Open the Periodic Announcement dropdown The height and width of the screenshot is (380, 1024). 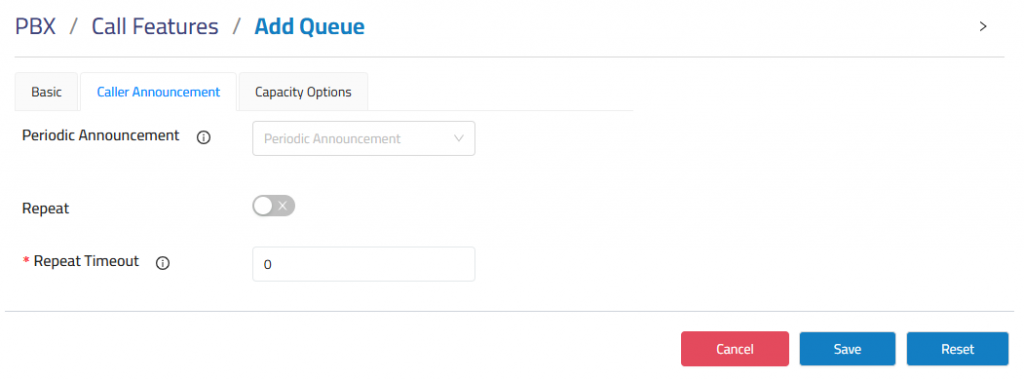click(364, 138)
